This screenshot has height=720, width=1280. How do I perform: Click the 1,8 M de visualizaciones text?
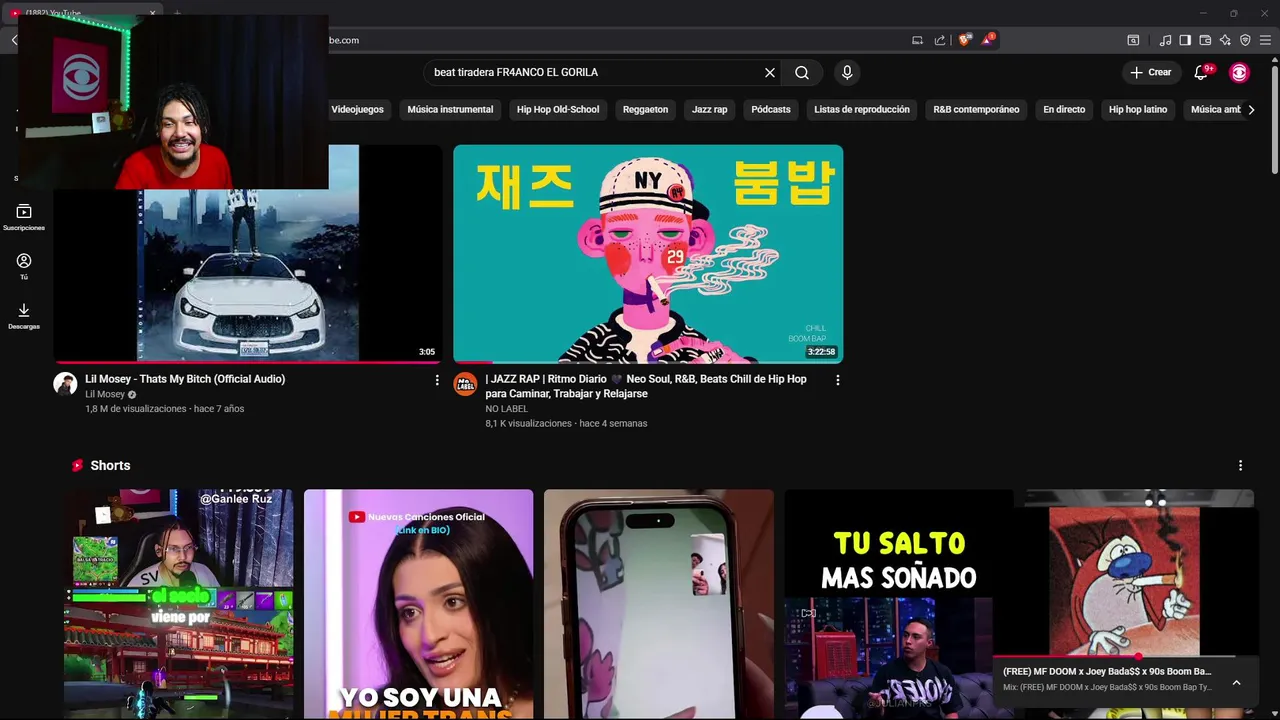pos(136,409)
